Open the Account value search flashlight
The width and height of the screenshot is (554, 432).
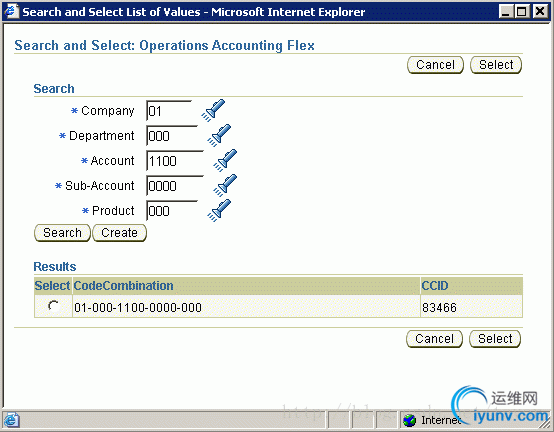(225, 160)
